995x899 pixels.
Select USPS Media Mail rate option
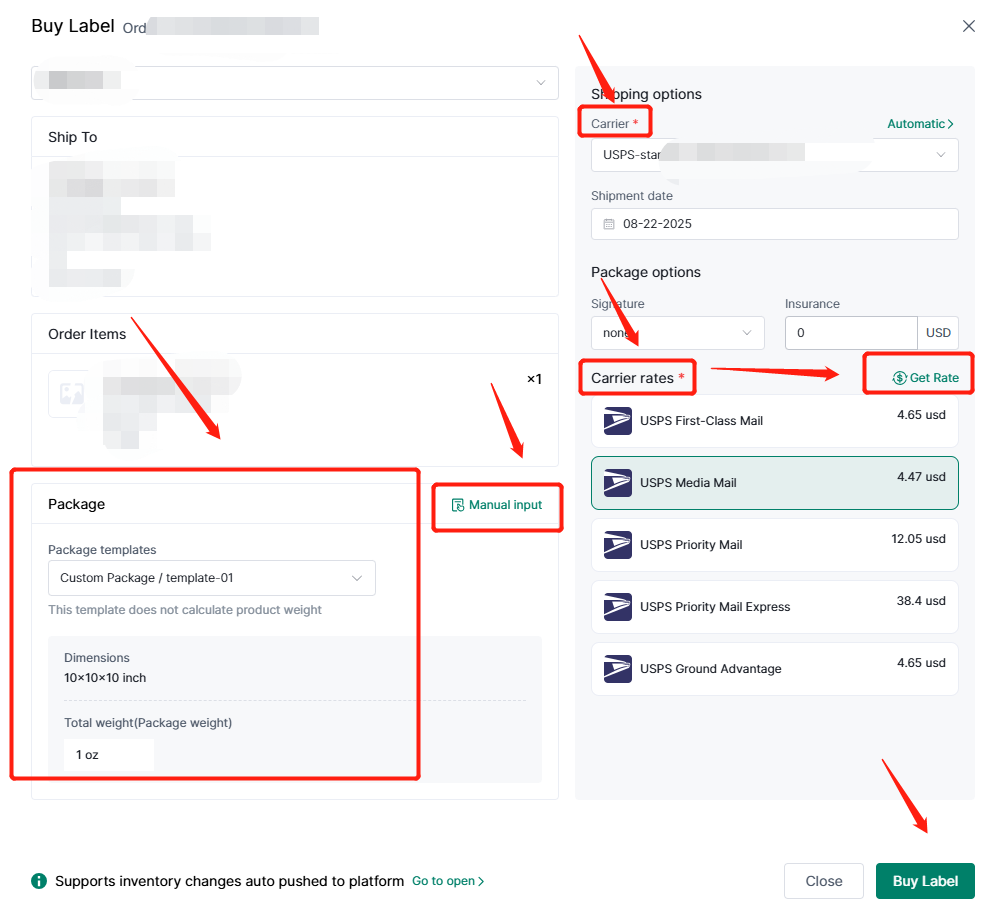click(774, 483)
